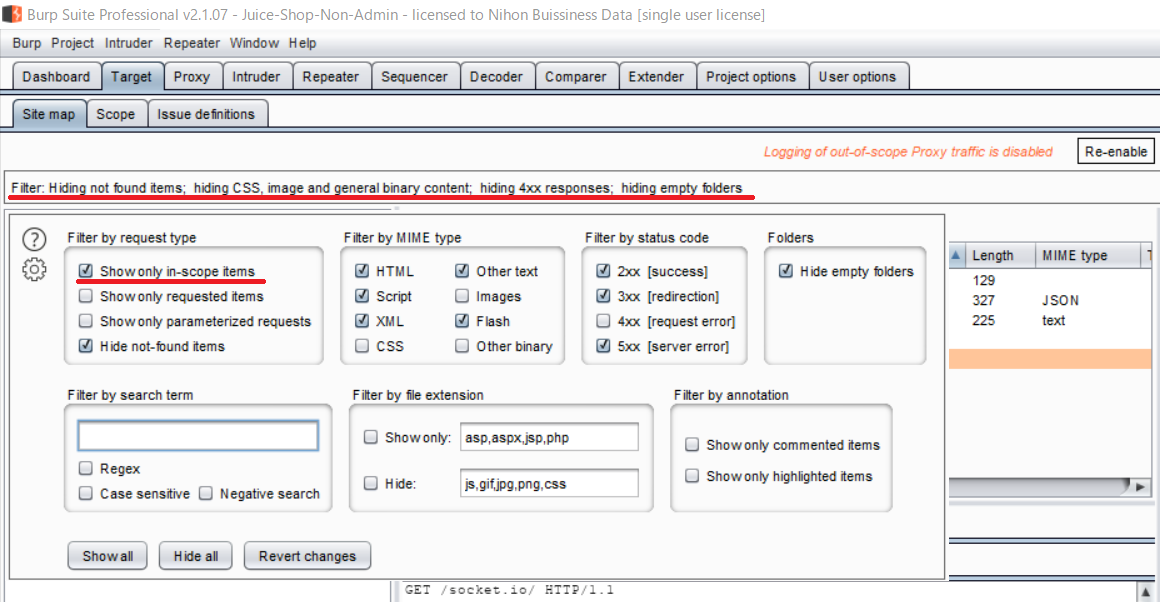1160x602 pixels.
Task: Click the Burp Suite logo icon in title bar
Action: tap(13, 14)
